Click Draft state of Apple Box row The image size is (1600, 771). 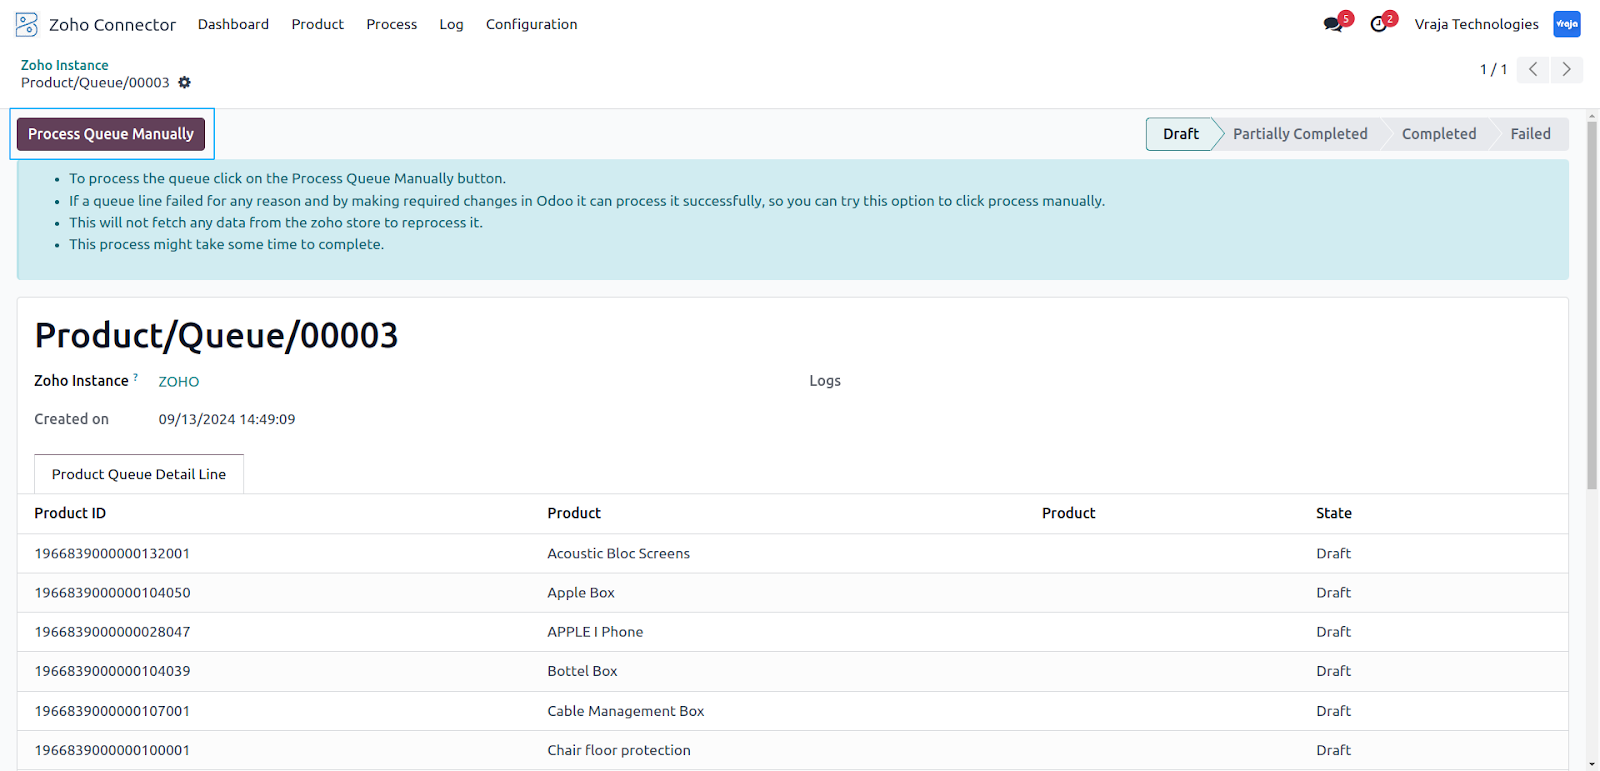[x=1333, y=593]
